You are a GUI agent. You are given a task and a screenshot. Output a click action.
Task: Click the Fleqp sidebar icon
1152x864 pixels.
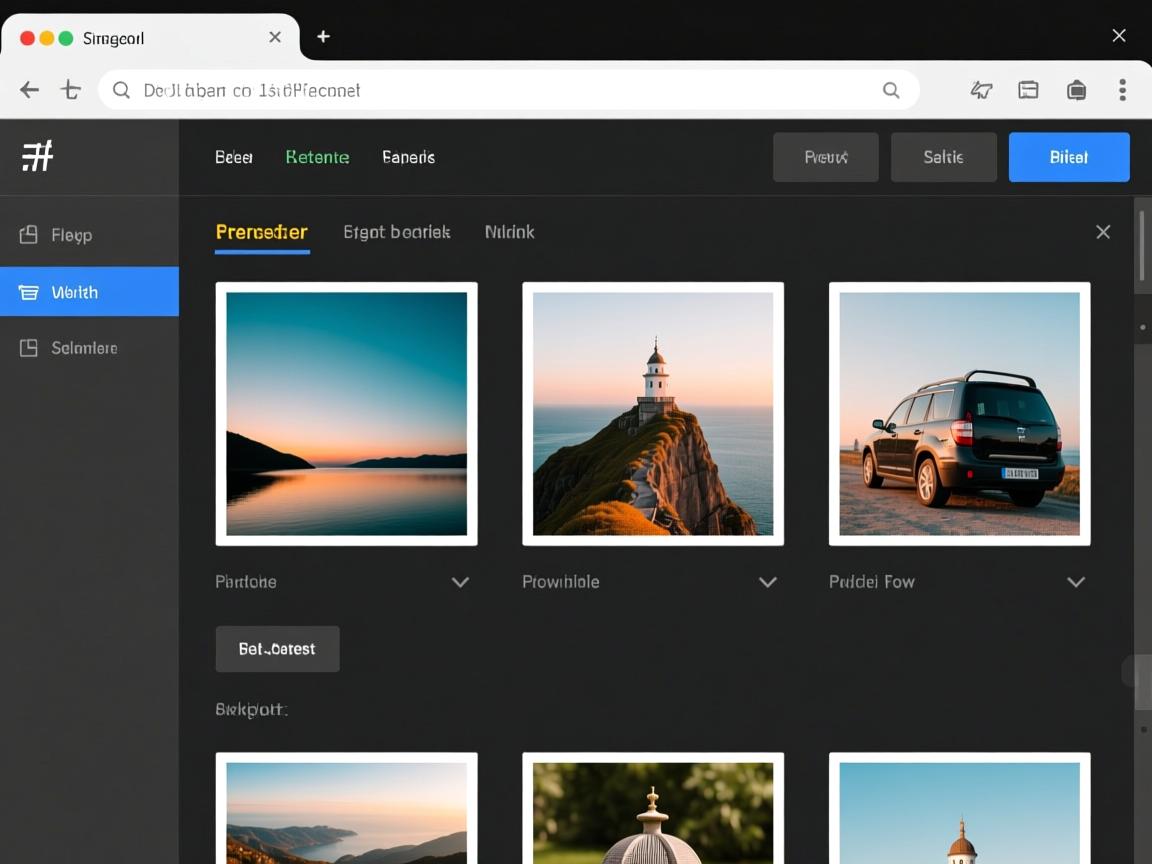(x=29, y=235)
